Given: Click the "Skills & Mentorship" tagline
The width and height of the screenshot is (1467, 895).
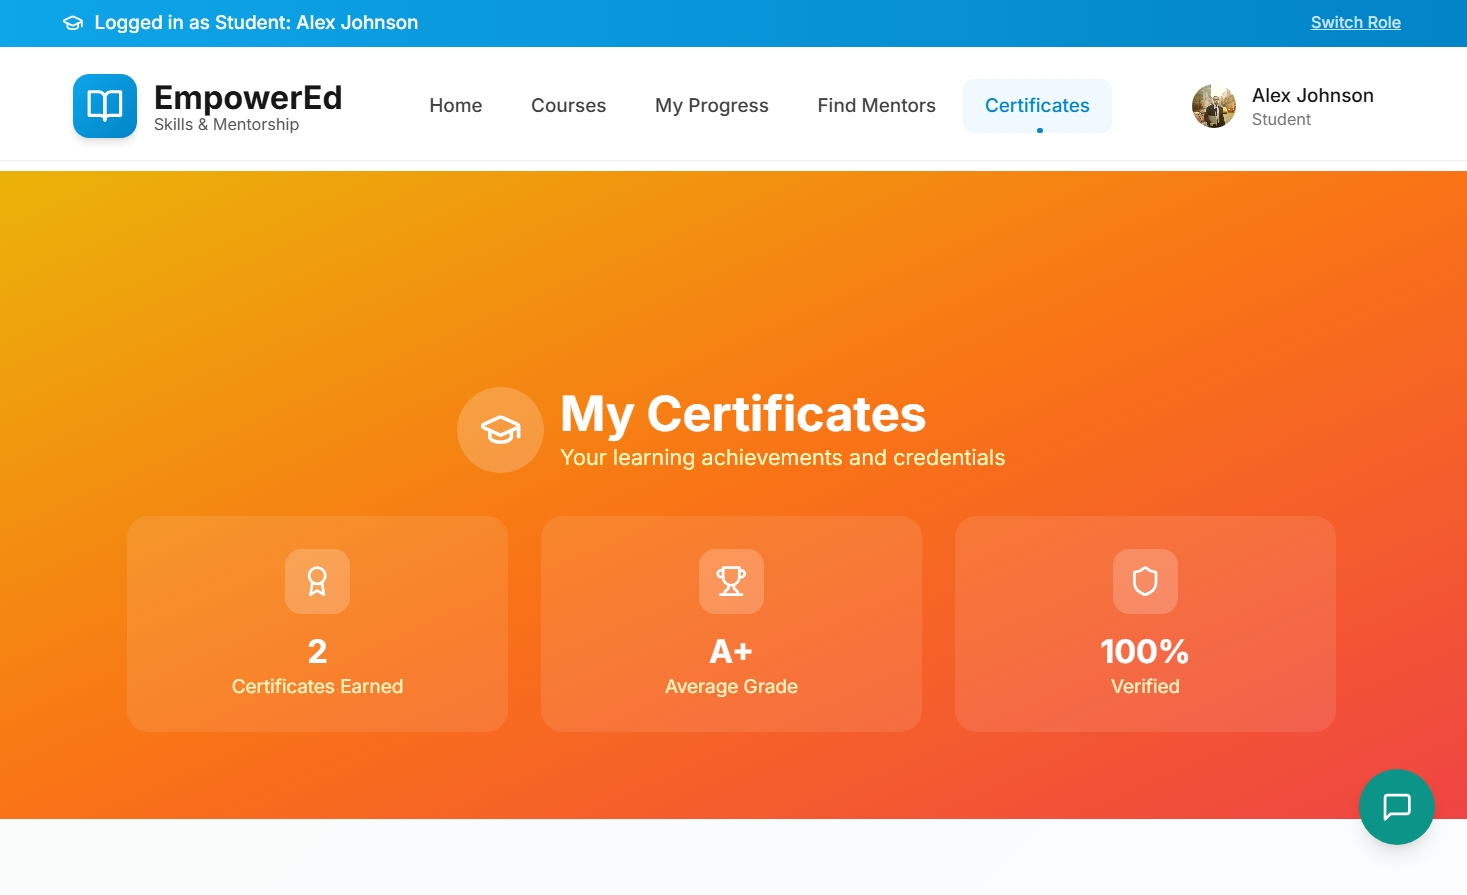Looking at the screenshot, I should point(226,124).
